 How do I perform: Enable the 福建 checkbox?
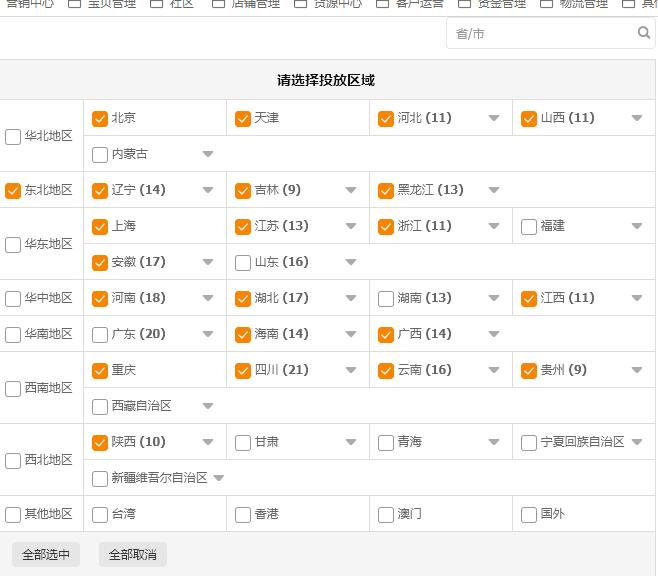point(529,226)
